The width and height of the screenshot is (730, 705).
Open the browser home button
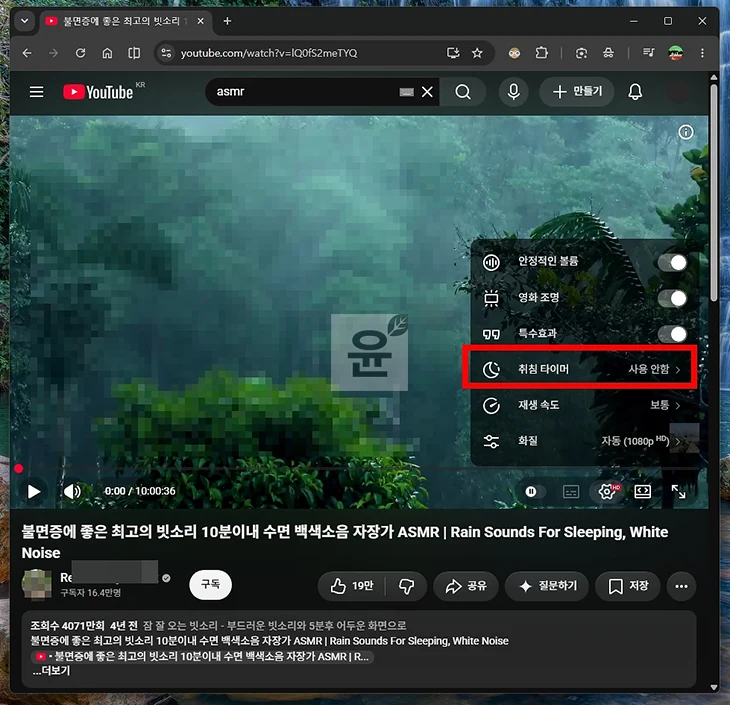tap(107, 53)
